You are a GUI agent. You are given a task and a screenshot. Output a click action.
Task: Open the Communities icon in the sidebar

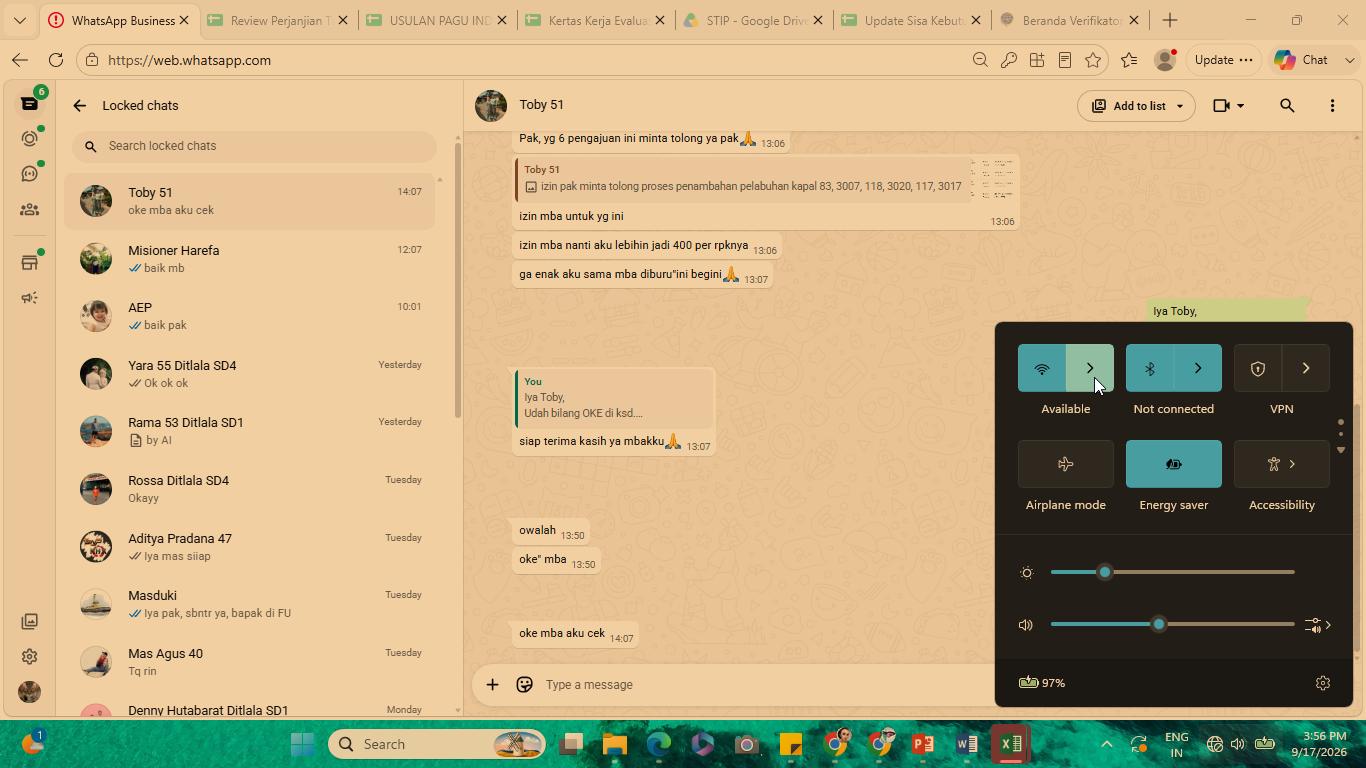coord(29,210)
